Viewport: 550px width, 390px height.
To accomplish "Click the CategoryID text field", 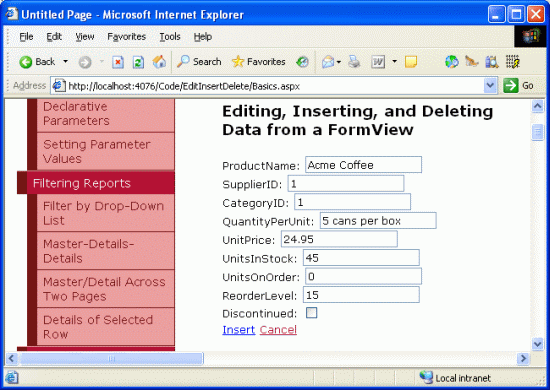I will pos(353,202).
